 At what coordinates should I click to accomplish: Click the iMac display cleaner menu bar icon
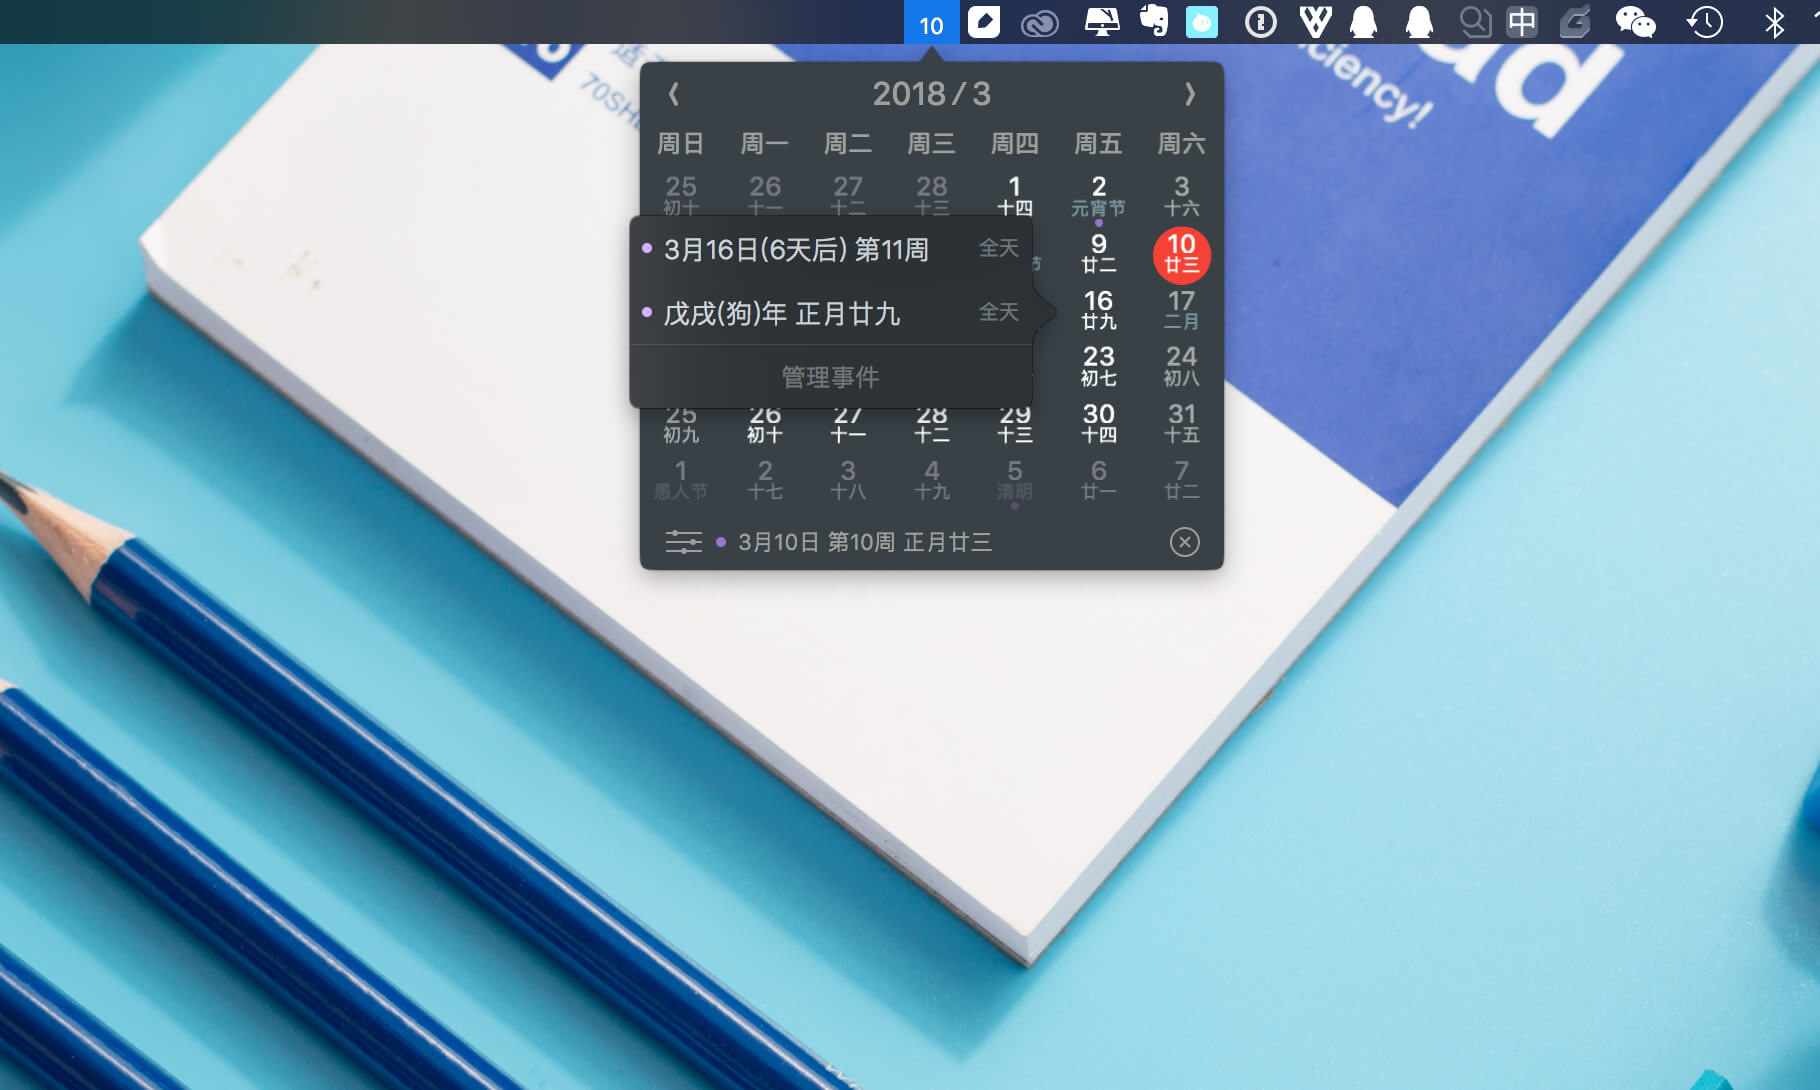[1102, 22]
